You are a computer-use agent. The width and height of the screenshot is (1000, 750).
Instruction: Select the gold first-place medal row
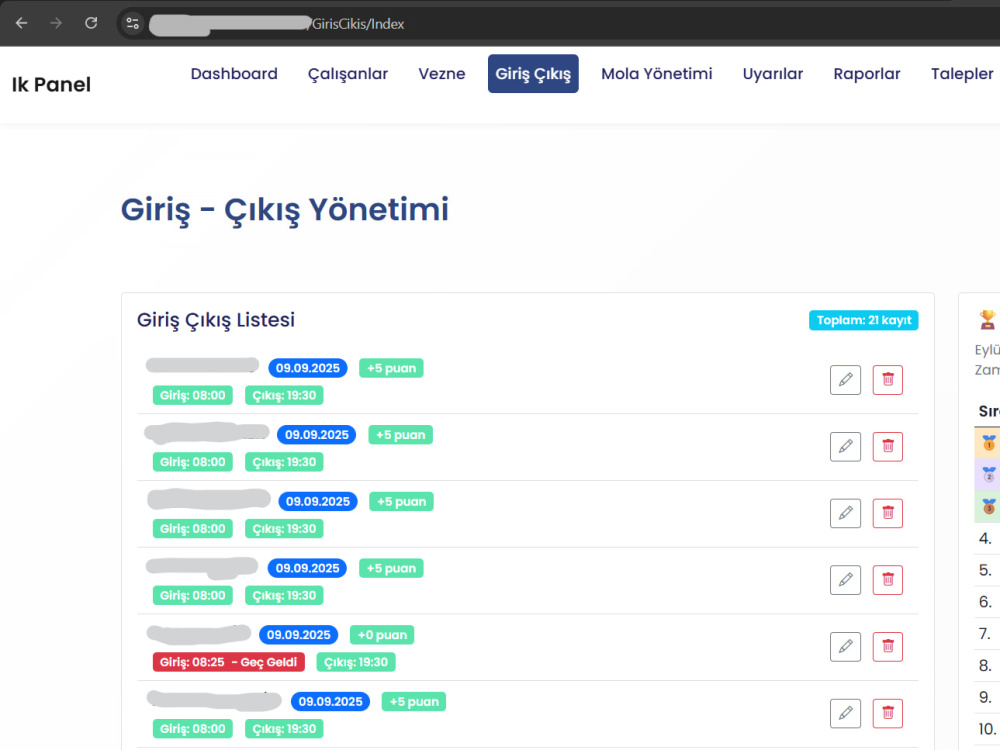pos(987,443)
